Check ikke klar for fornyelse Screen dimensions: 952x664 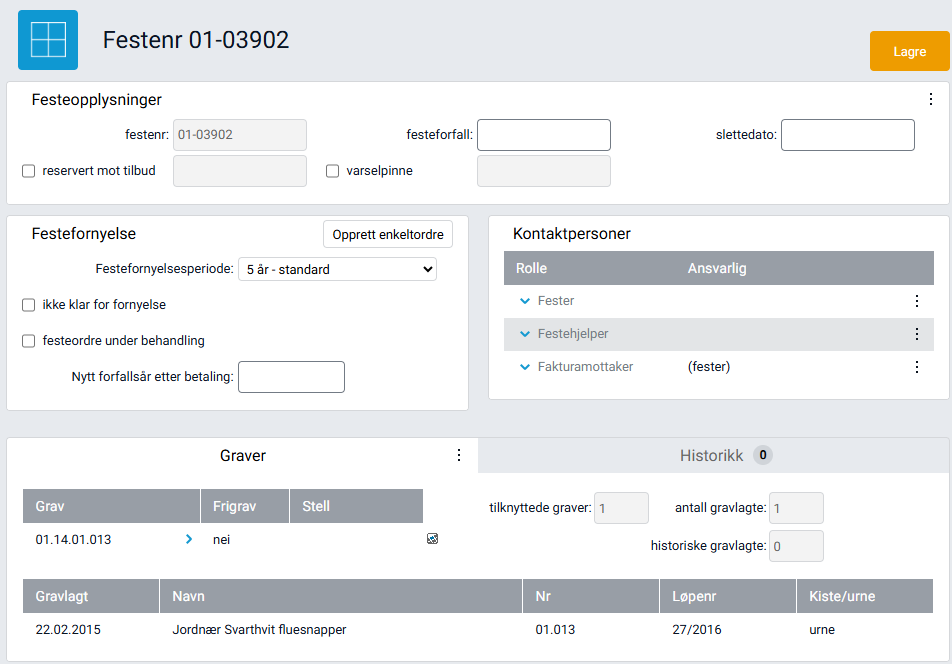pos(29,305)
